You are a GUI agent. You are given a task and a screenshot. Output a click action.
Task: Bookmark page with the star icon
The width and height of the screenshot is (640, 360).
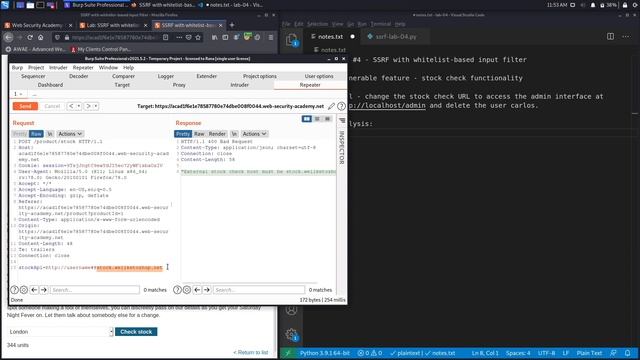click(x=198, y=37)
